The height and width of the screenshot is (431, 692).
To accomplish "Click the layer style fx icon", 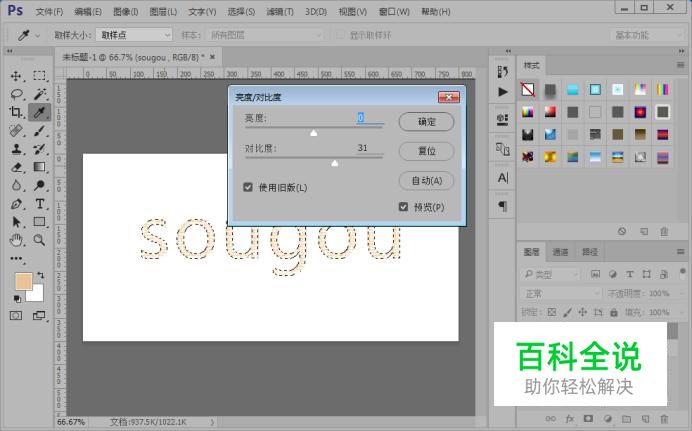I will [570, 419].
